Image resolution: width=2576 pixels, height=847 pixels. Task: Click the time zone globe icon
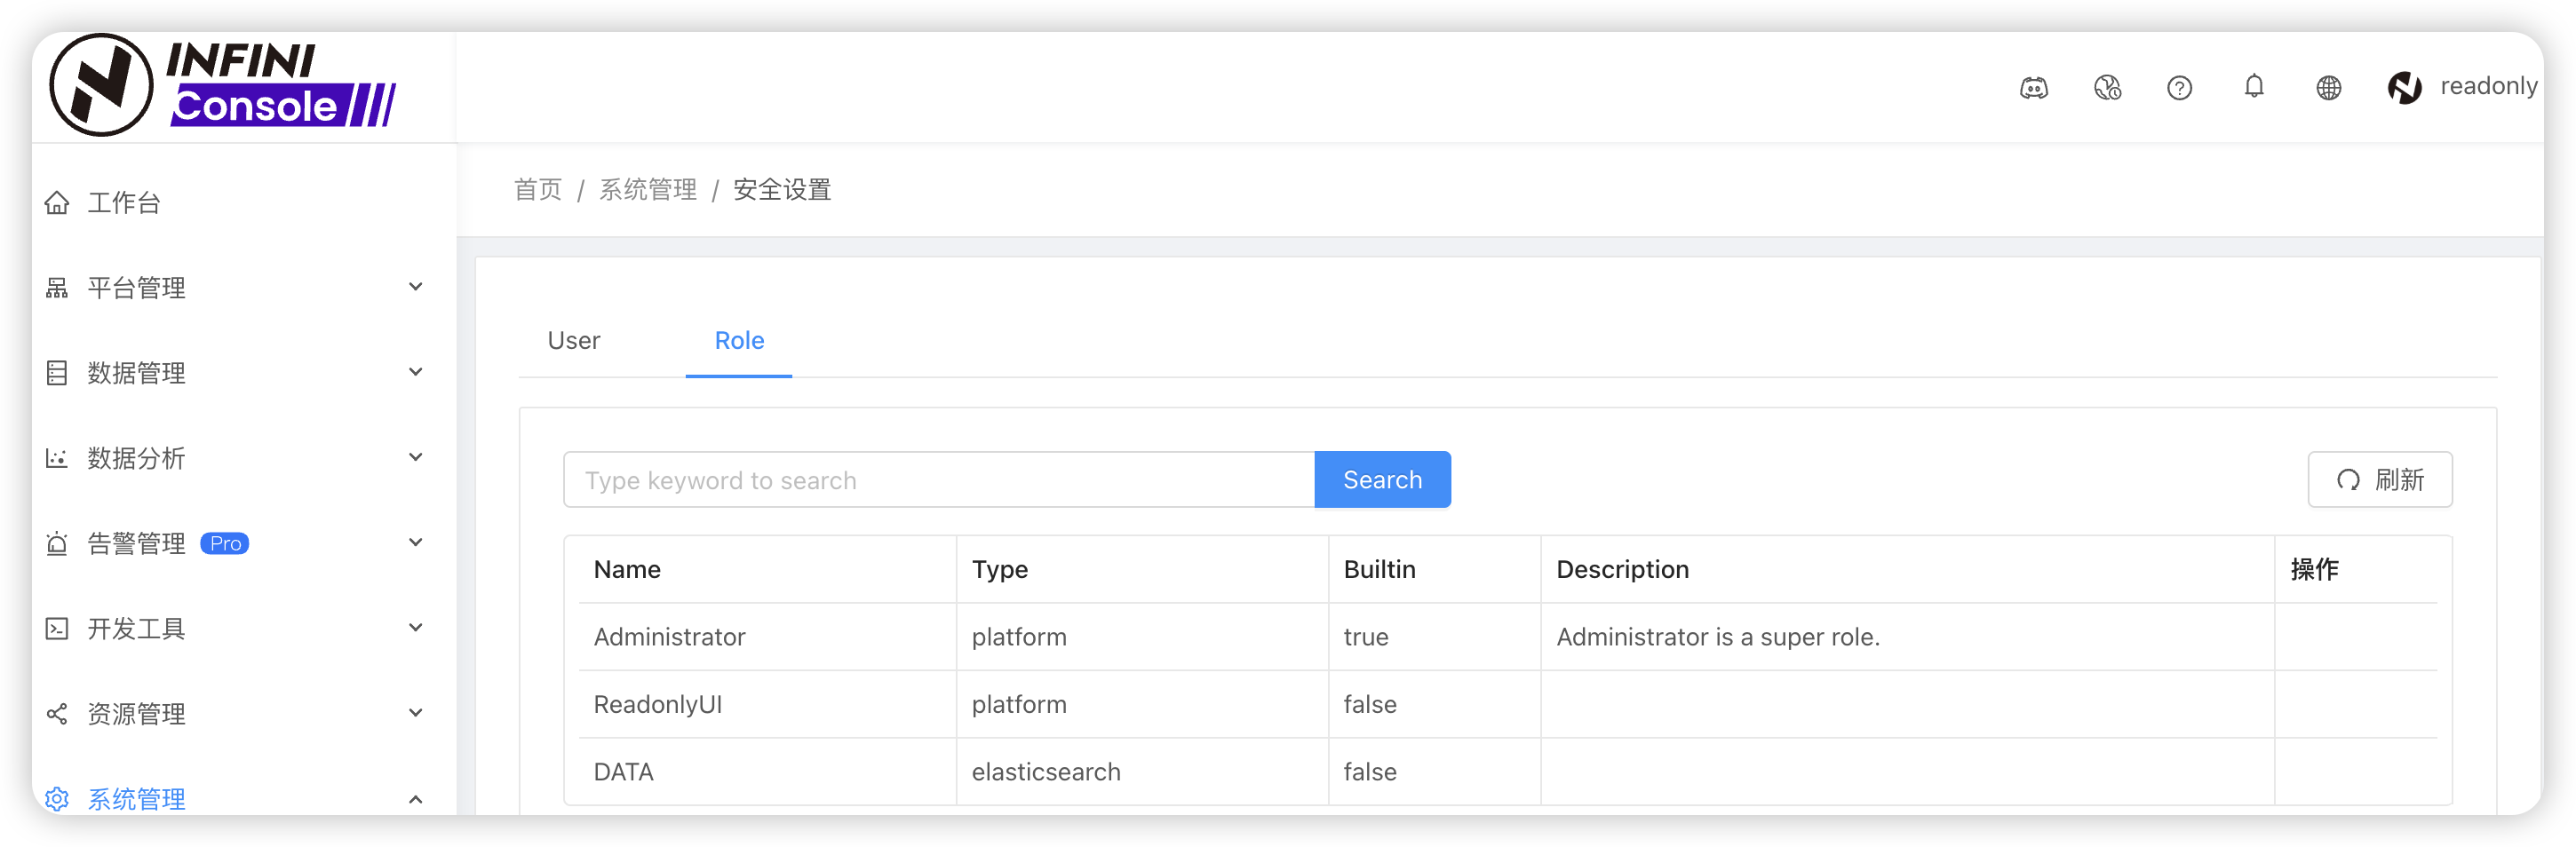coord(2108,88)
